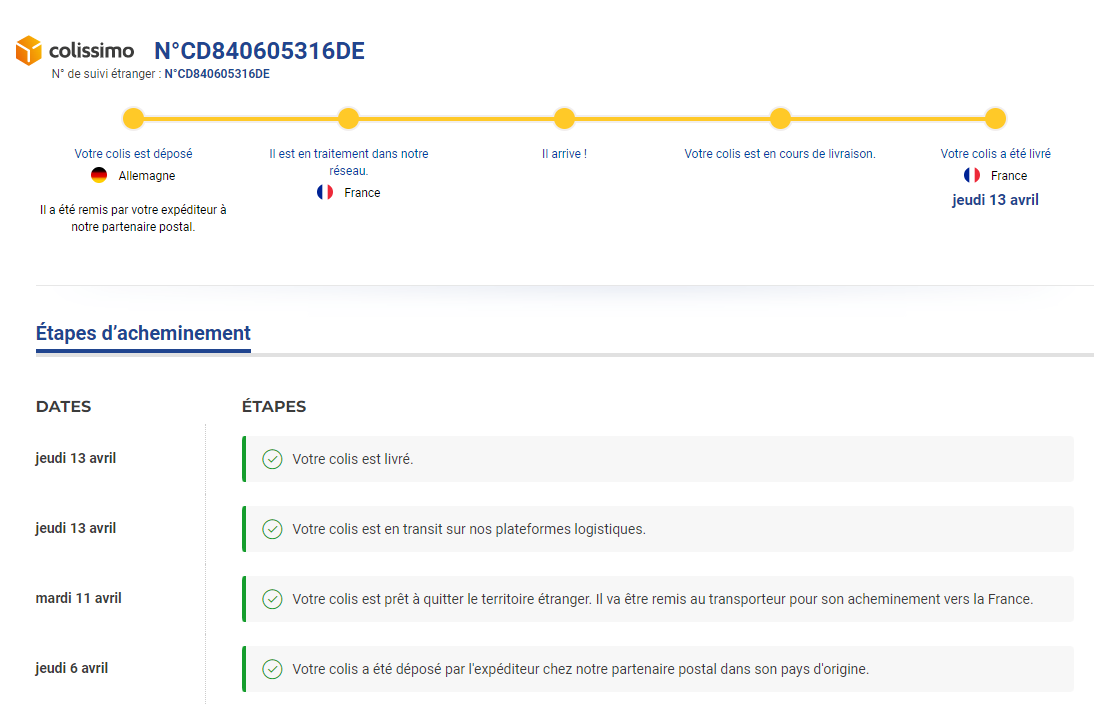Click the 'Votre colis est livré.' step row
The image size is (1106, 715).
click(657, 459)
